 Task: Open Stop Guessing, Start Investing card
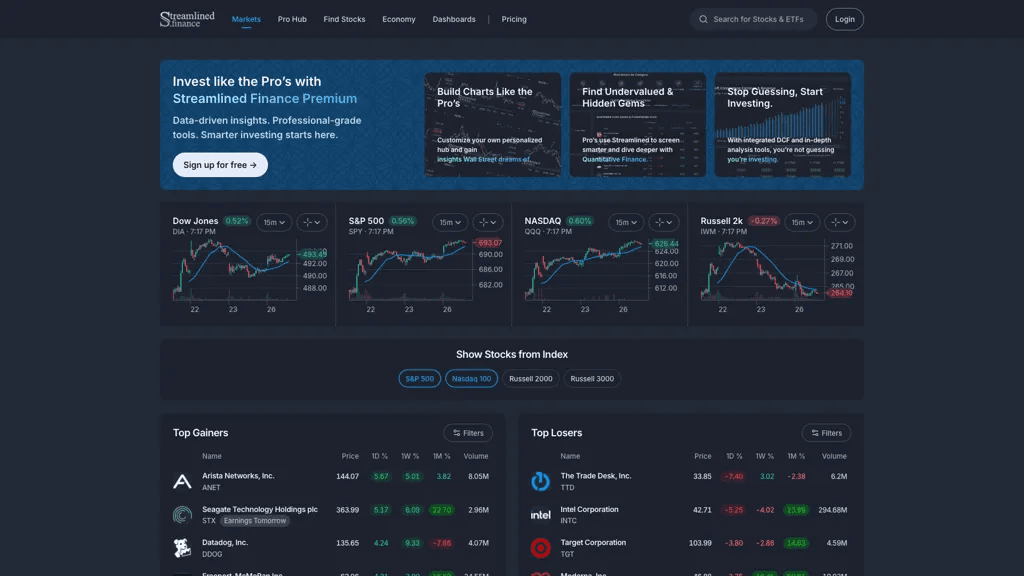click(x=782, y=125)
